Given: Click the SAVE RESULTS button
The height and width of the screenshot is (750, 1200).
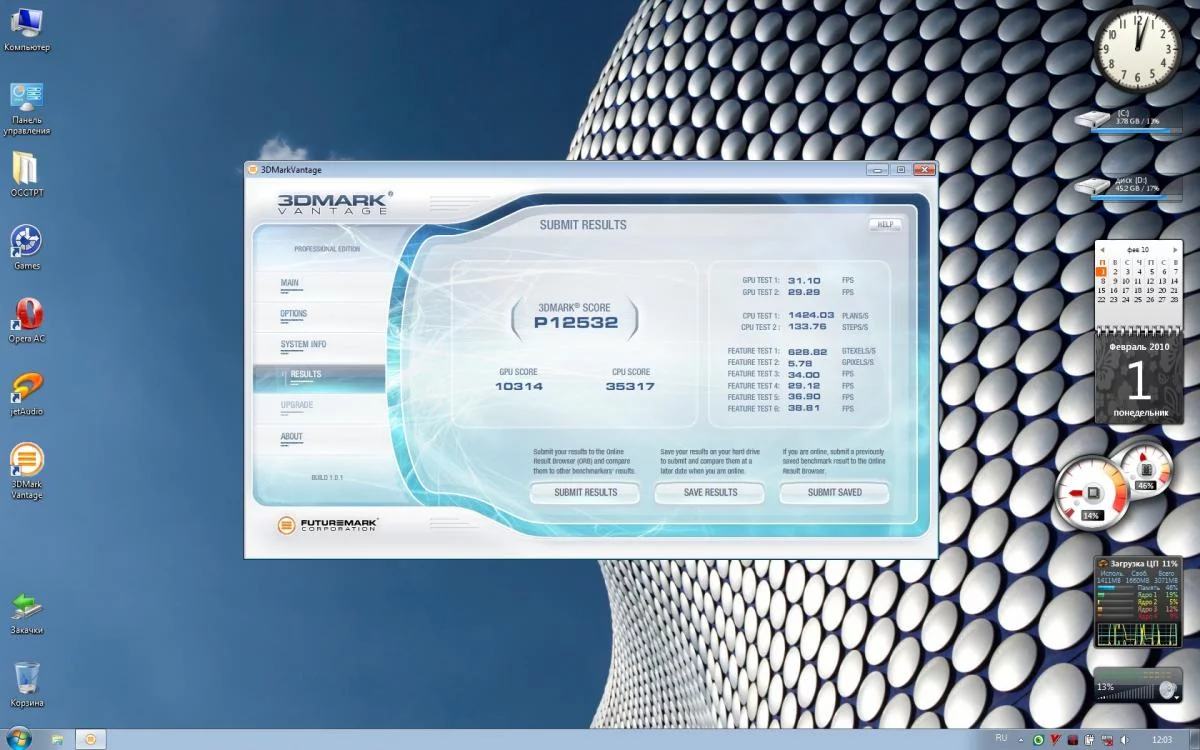Looking at the screenshot, I should (710, 492).
